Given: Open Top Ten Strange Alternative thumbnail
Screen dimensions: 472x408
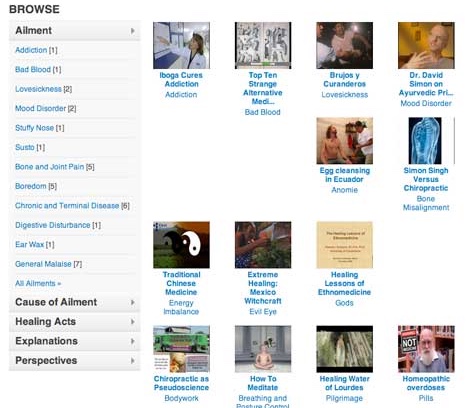Looking at the screenshot, I should (x=263, y=45).
